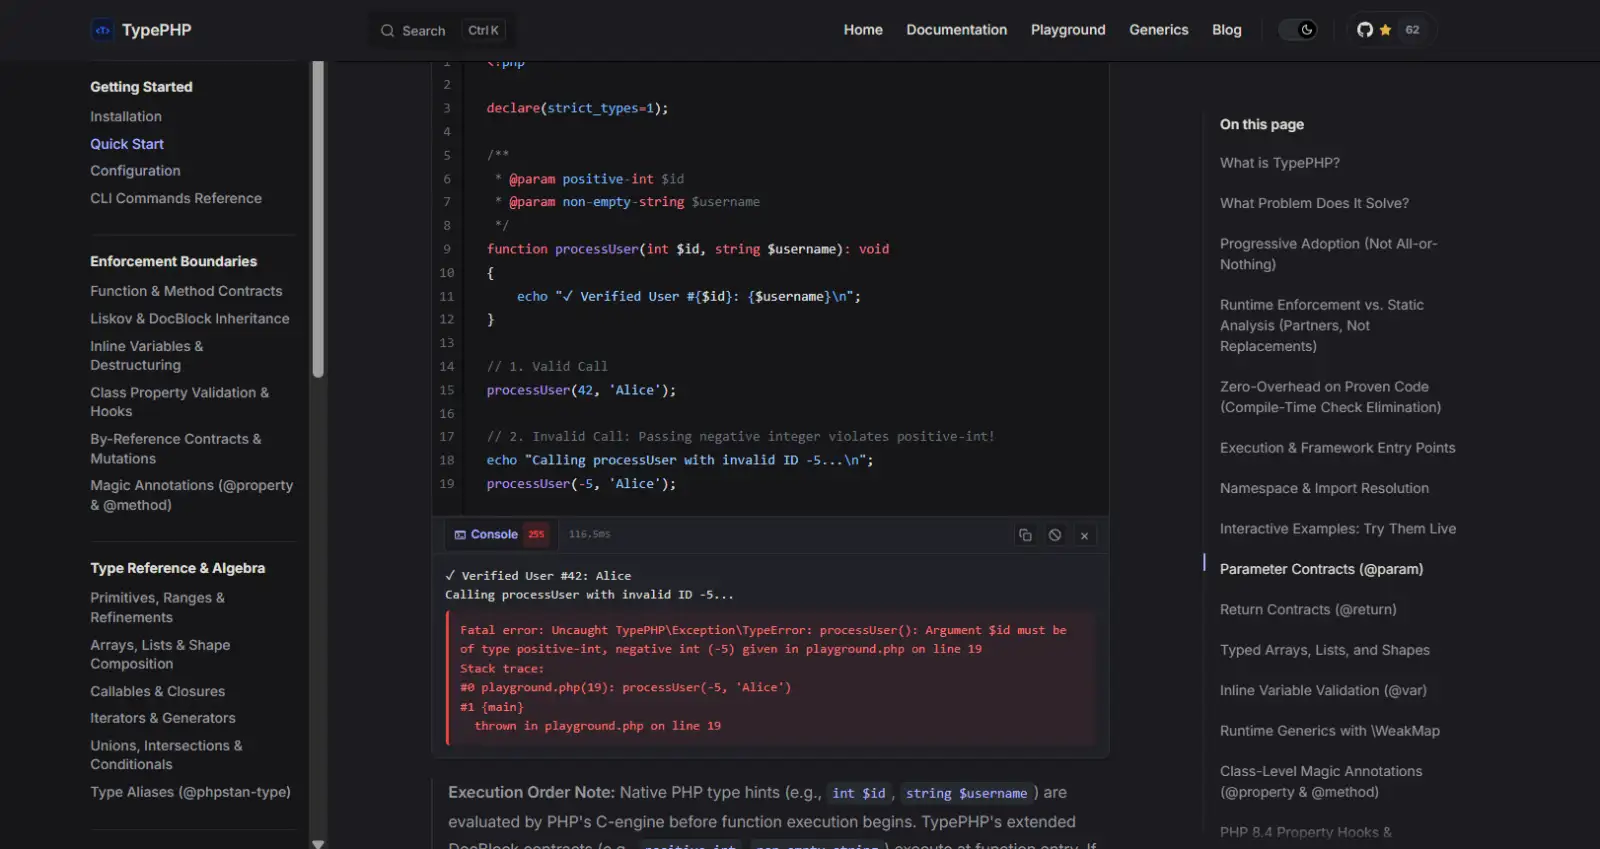This screenshot has height=849, width=1600.
Task: Go to Function & Method Contracts
Action: [186, 291]
